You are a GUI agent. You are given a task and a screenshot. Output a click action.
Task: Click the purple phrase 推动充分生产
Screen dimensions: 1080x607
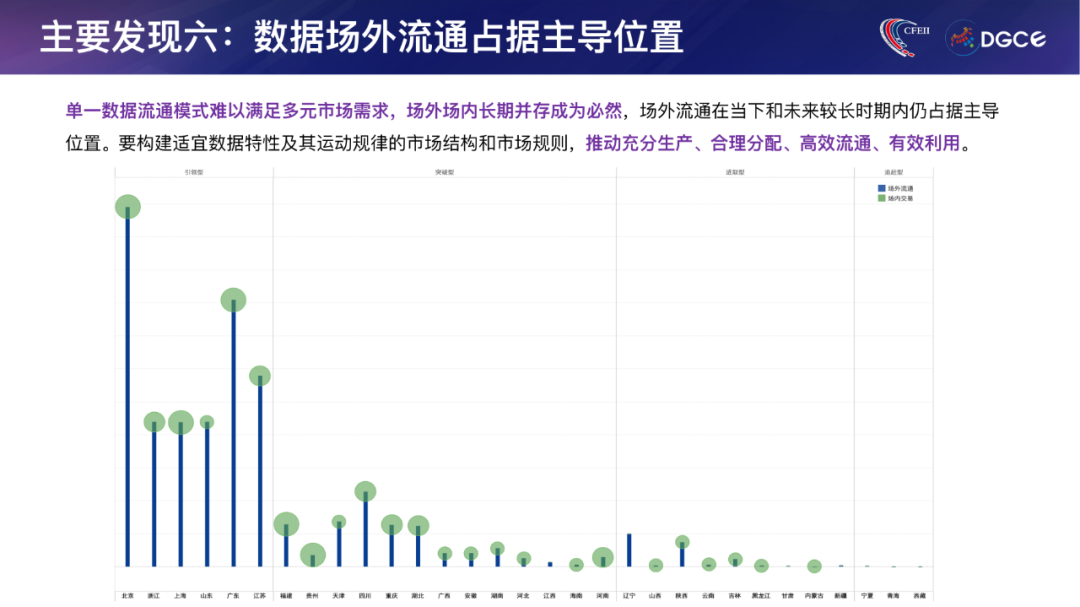tap(639, 143)
